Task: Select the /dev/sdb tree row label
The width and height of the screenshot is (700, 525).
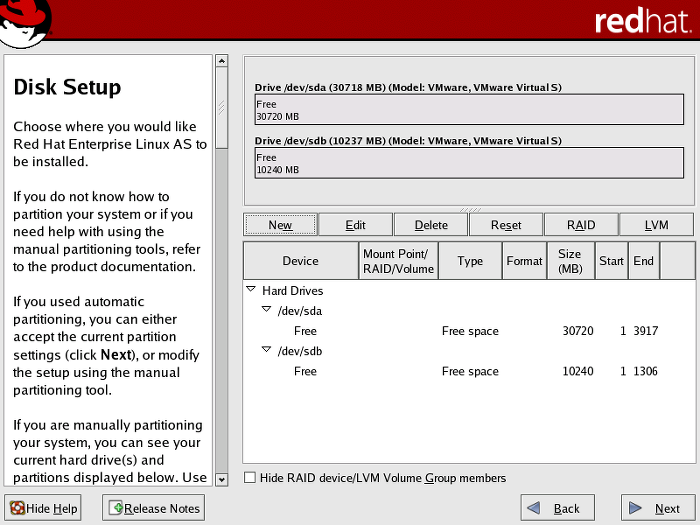Action: point(300,351)
